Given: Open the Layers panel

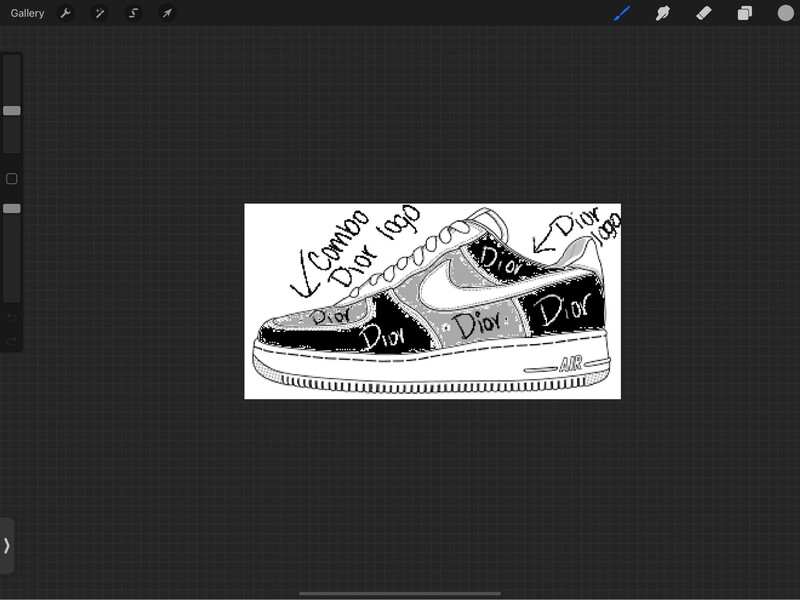Looking at the screenshot, I should coord(744,13).
